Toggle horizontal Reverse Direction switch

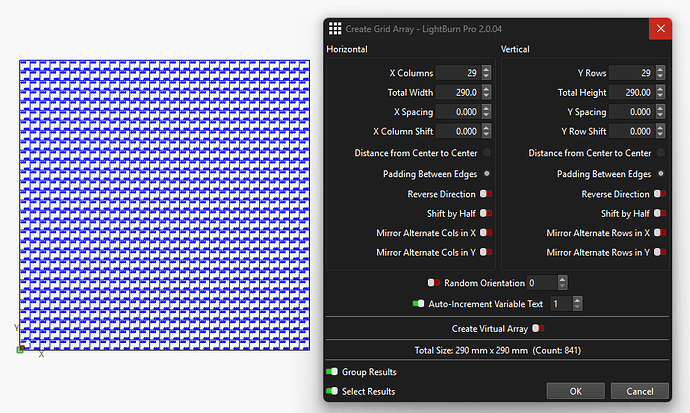coord(486,194)
